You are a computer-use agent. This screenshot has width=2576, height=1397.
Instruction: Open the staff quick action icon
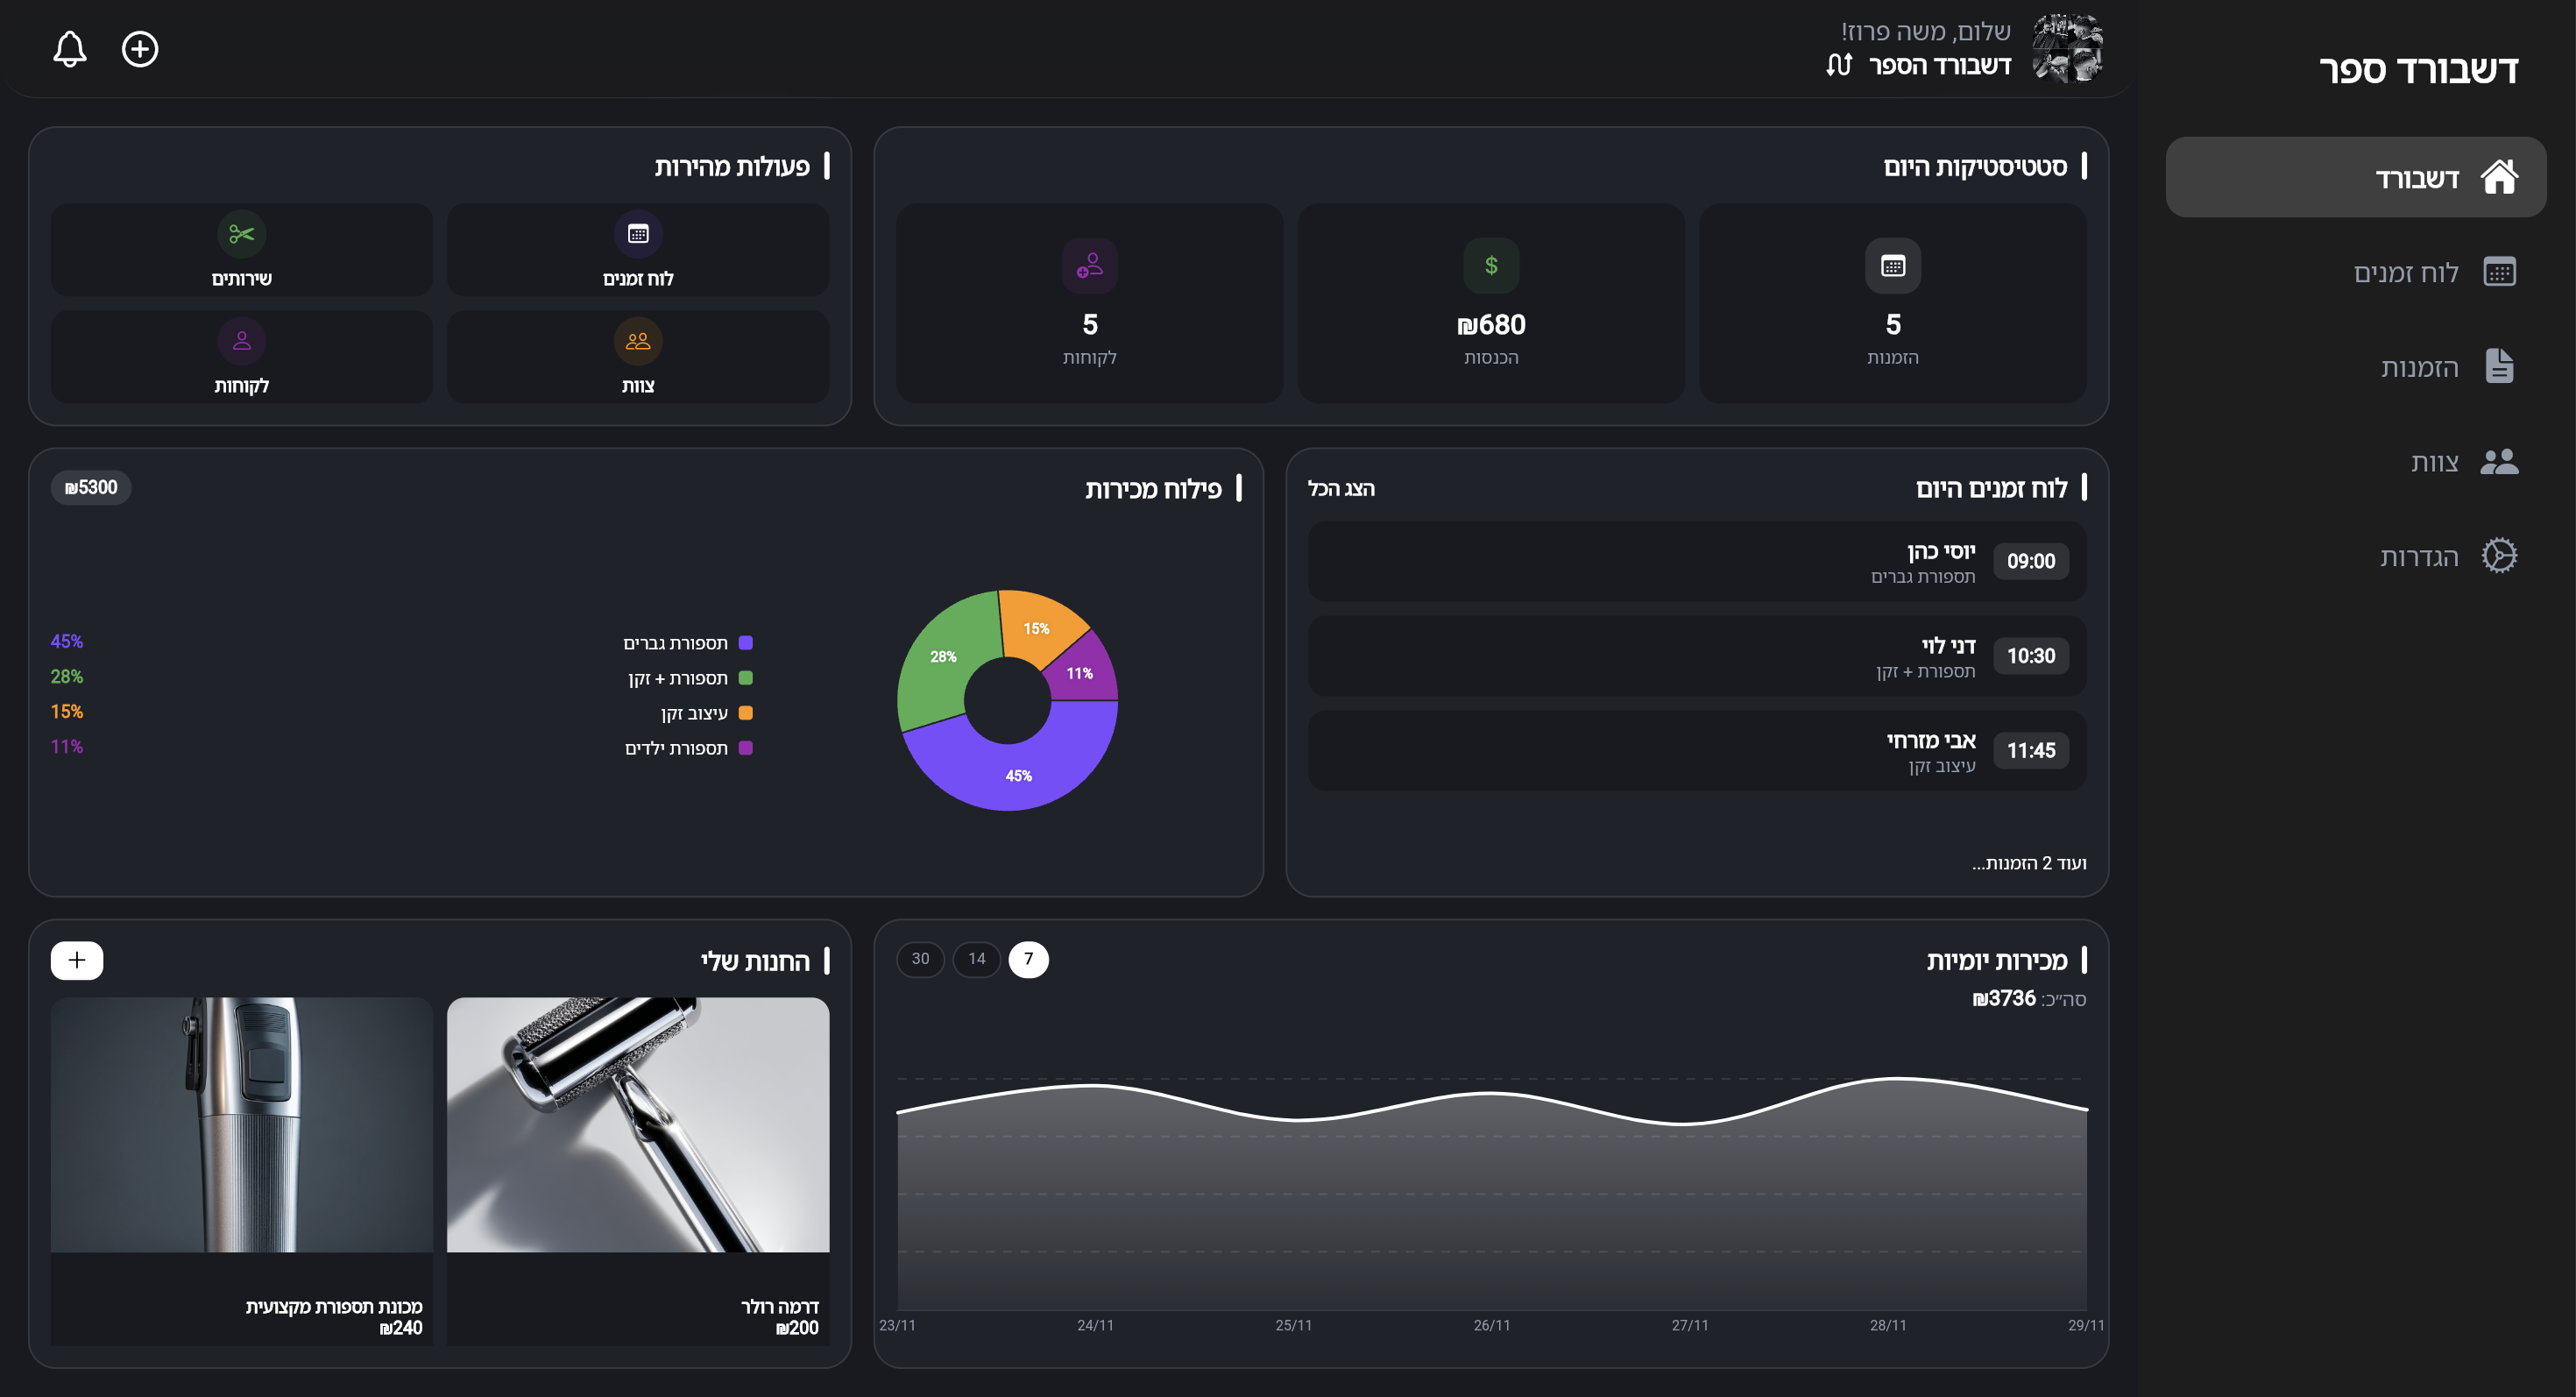(638, 341)
